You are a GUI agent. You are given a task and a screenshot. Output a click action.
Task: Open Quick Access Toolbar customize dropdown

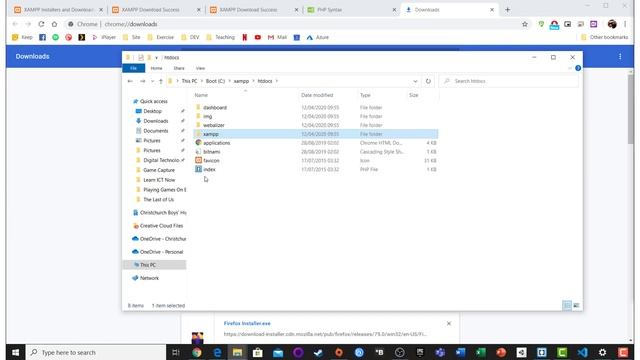[156, 58]
